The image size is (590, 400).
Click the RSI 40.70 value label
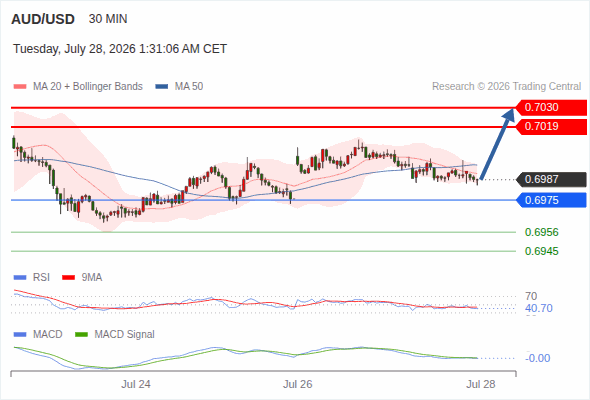click(x=539, y=309)
